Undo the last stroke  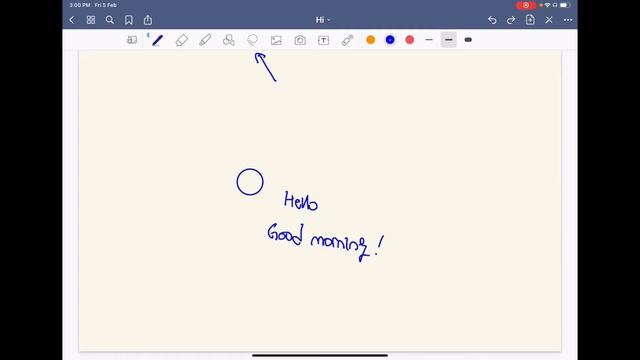point(492,20)
